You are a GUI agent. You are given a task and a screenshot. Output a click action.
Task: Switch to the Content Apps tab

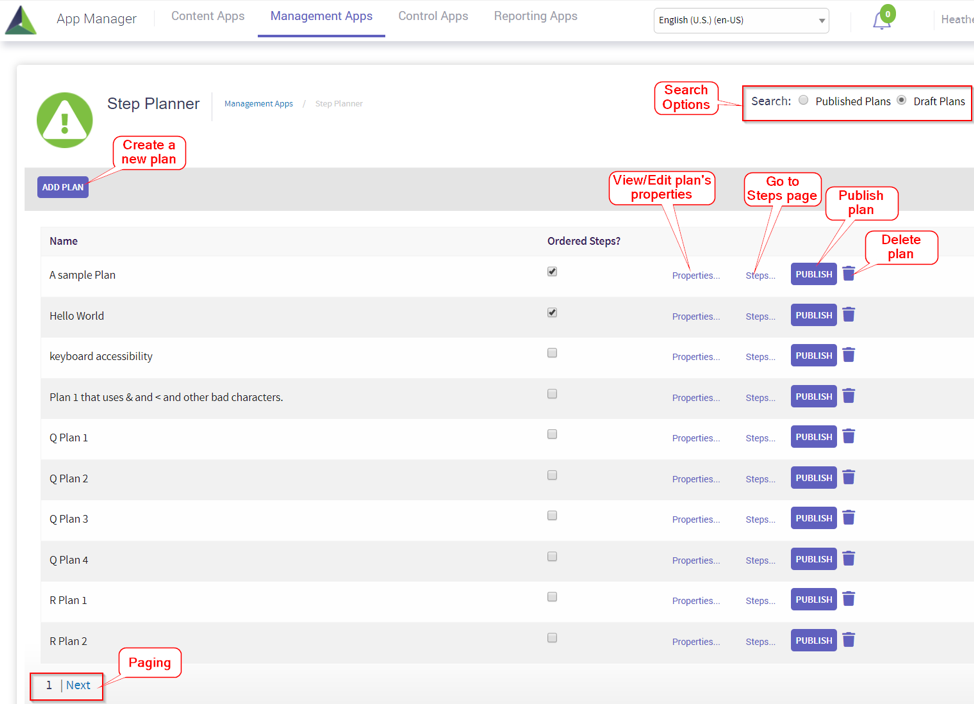click(x=208, y=16)
